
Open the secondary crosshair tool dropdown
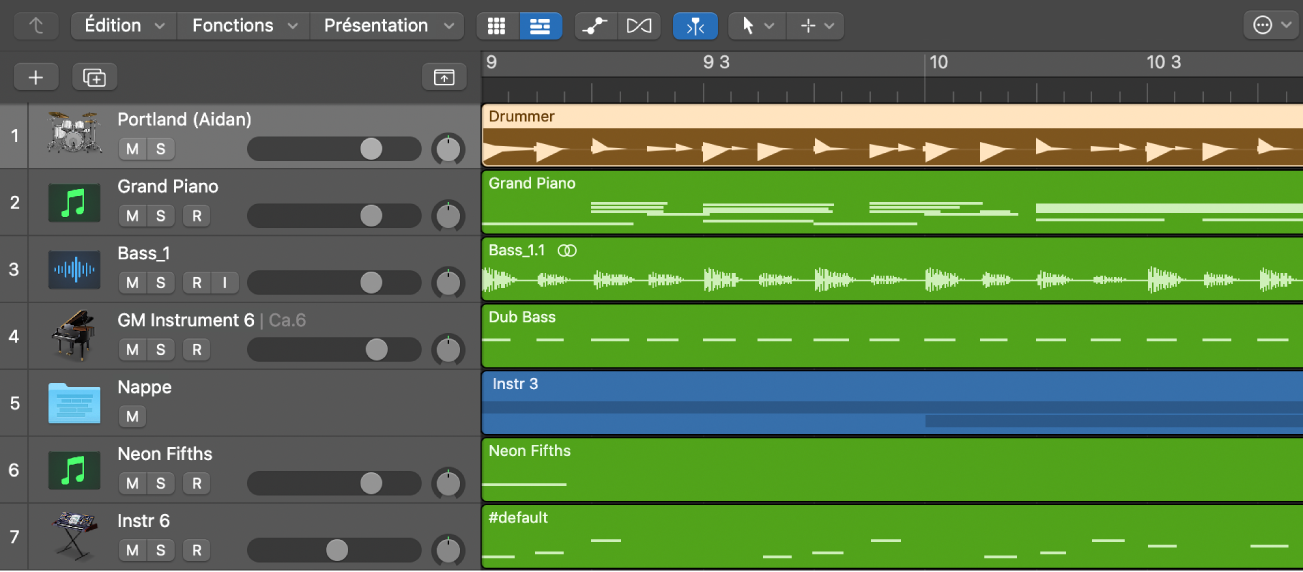tap(815, 25)
